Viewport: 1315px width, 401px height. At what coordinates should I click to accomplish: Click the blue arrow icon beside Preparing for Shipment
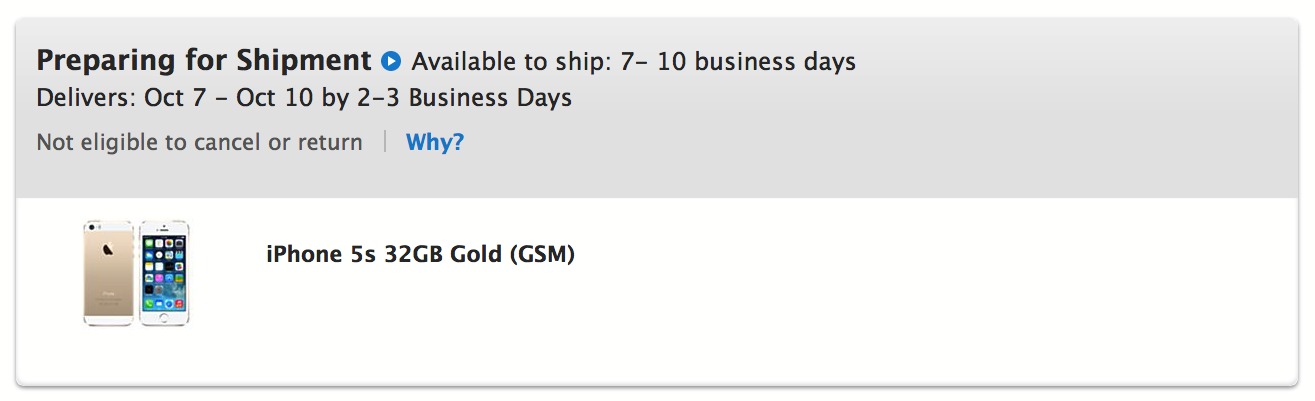point(391,62)
